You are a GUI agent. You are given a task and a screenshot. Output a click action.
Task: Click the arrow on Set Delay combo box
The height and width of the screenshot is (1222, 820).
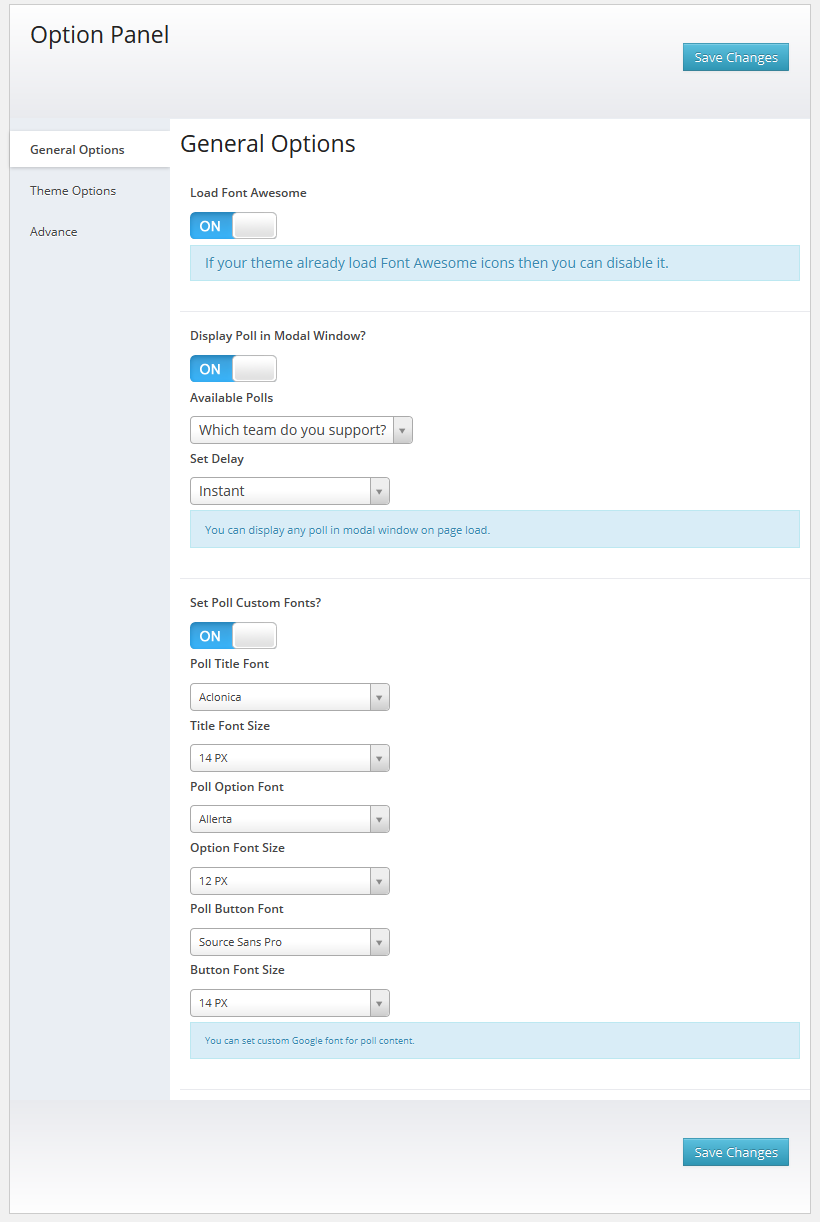379,491
